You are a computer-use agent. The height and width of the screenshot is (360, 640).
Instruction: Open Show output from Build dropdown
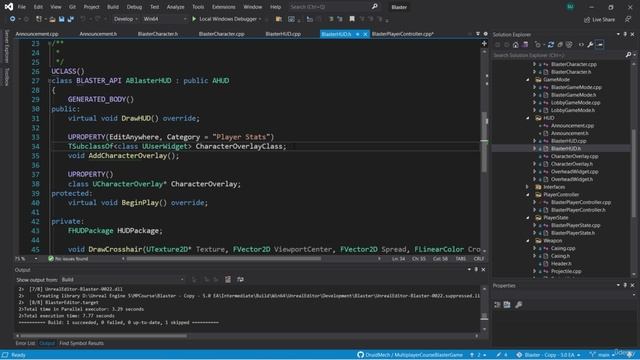click(x=122, y=279)
